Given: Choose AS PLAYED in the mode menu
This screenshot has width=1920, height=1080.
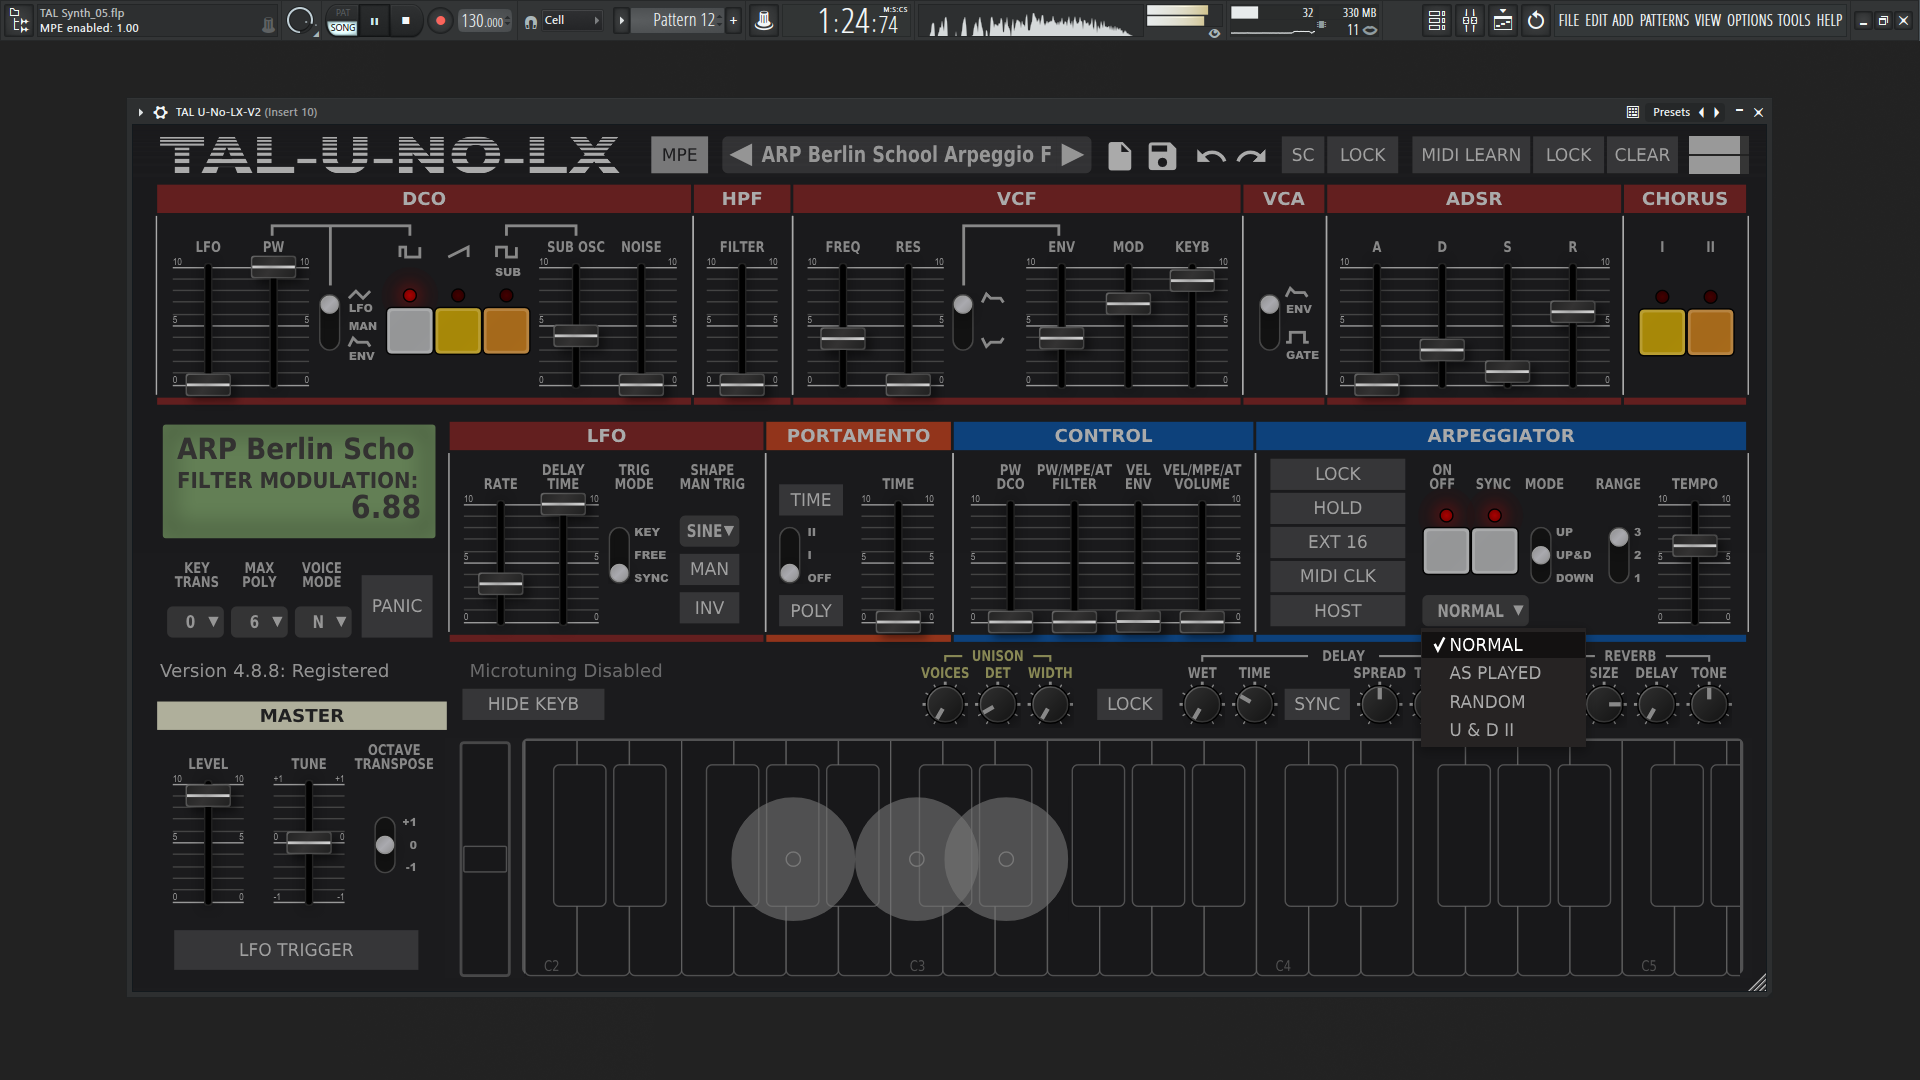Looking at the screenshot, I should pyautogui.click(x=1495, y=673).
